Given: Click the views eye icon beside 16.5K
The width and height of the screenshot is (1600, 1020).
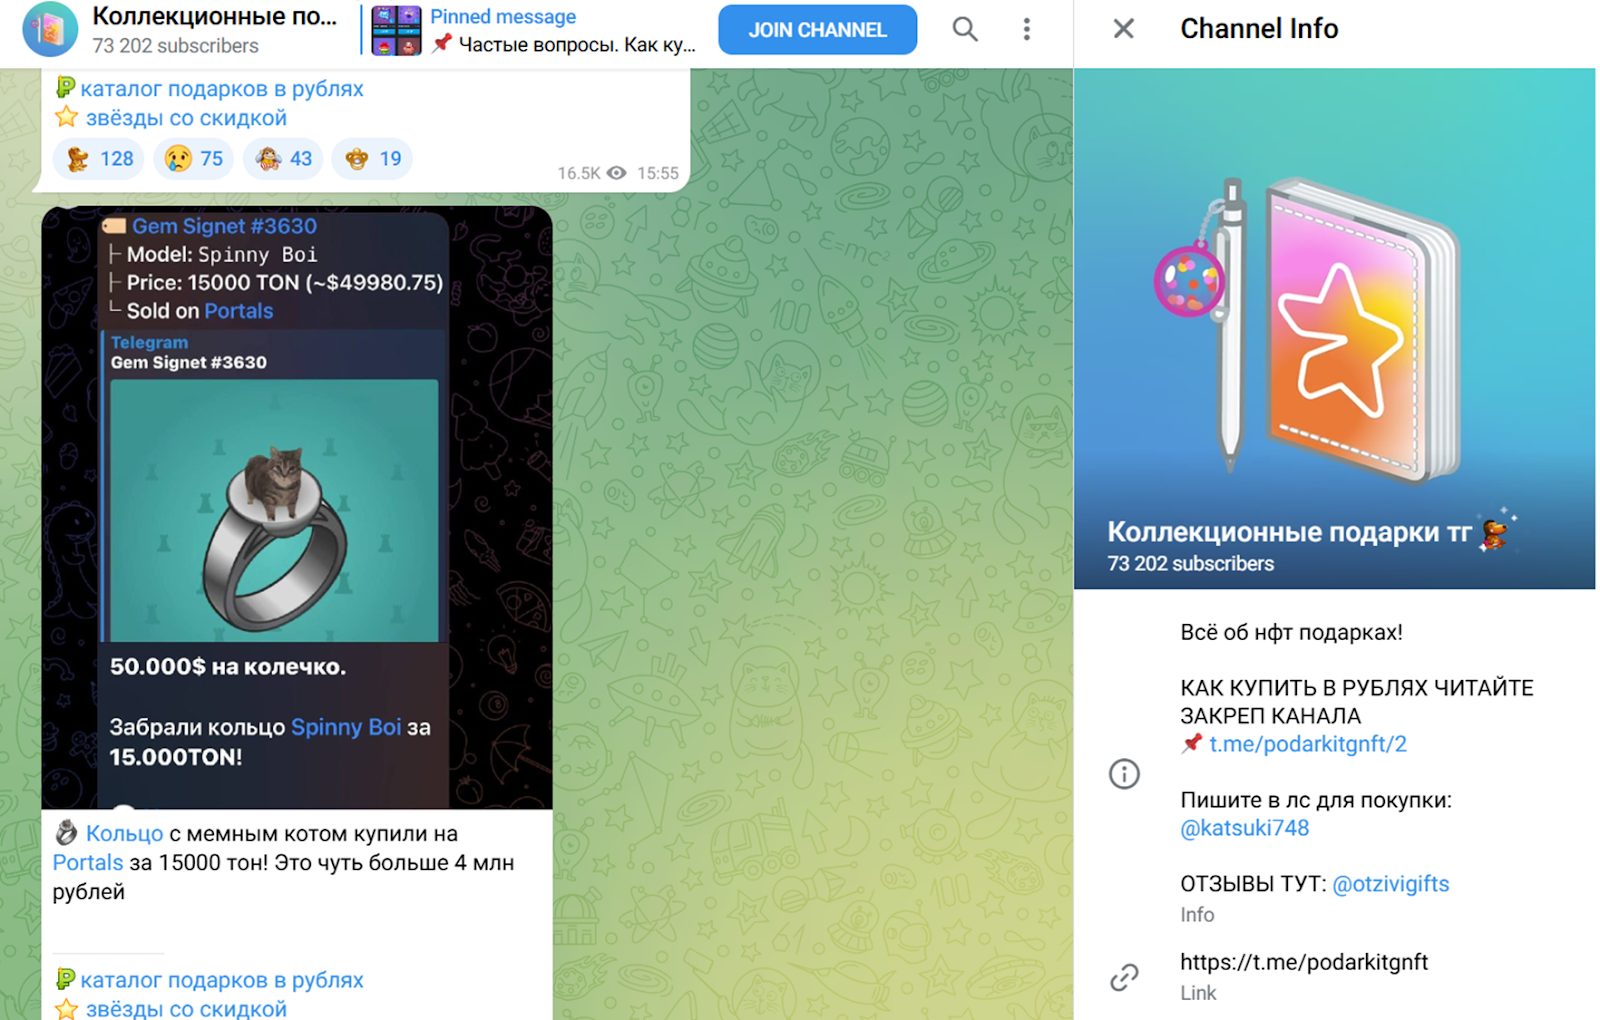Looking at the screenshot, I should 618,173.
